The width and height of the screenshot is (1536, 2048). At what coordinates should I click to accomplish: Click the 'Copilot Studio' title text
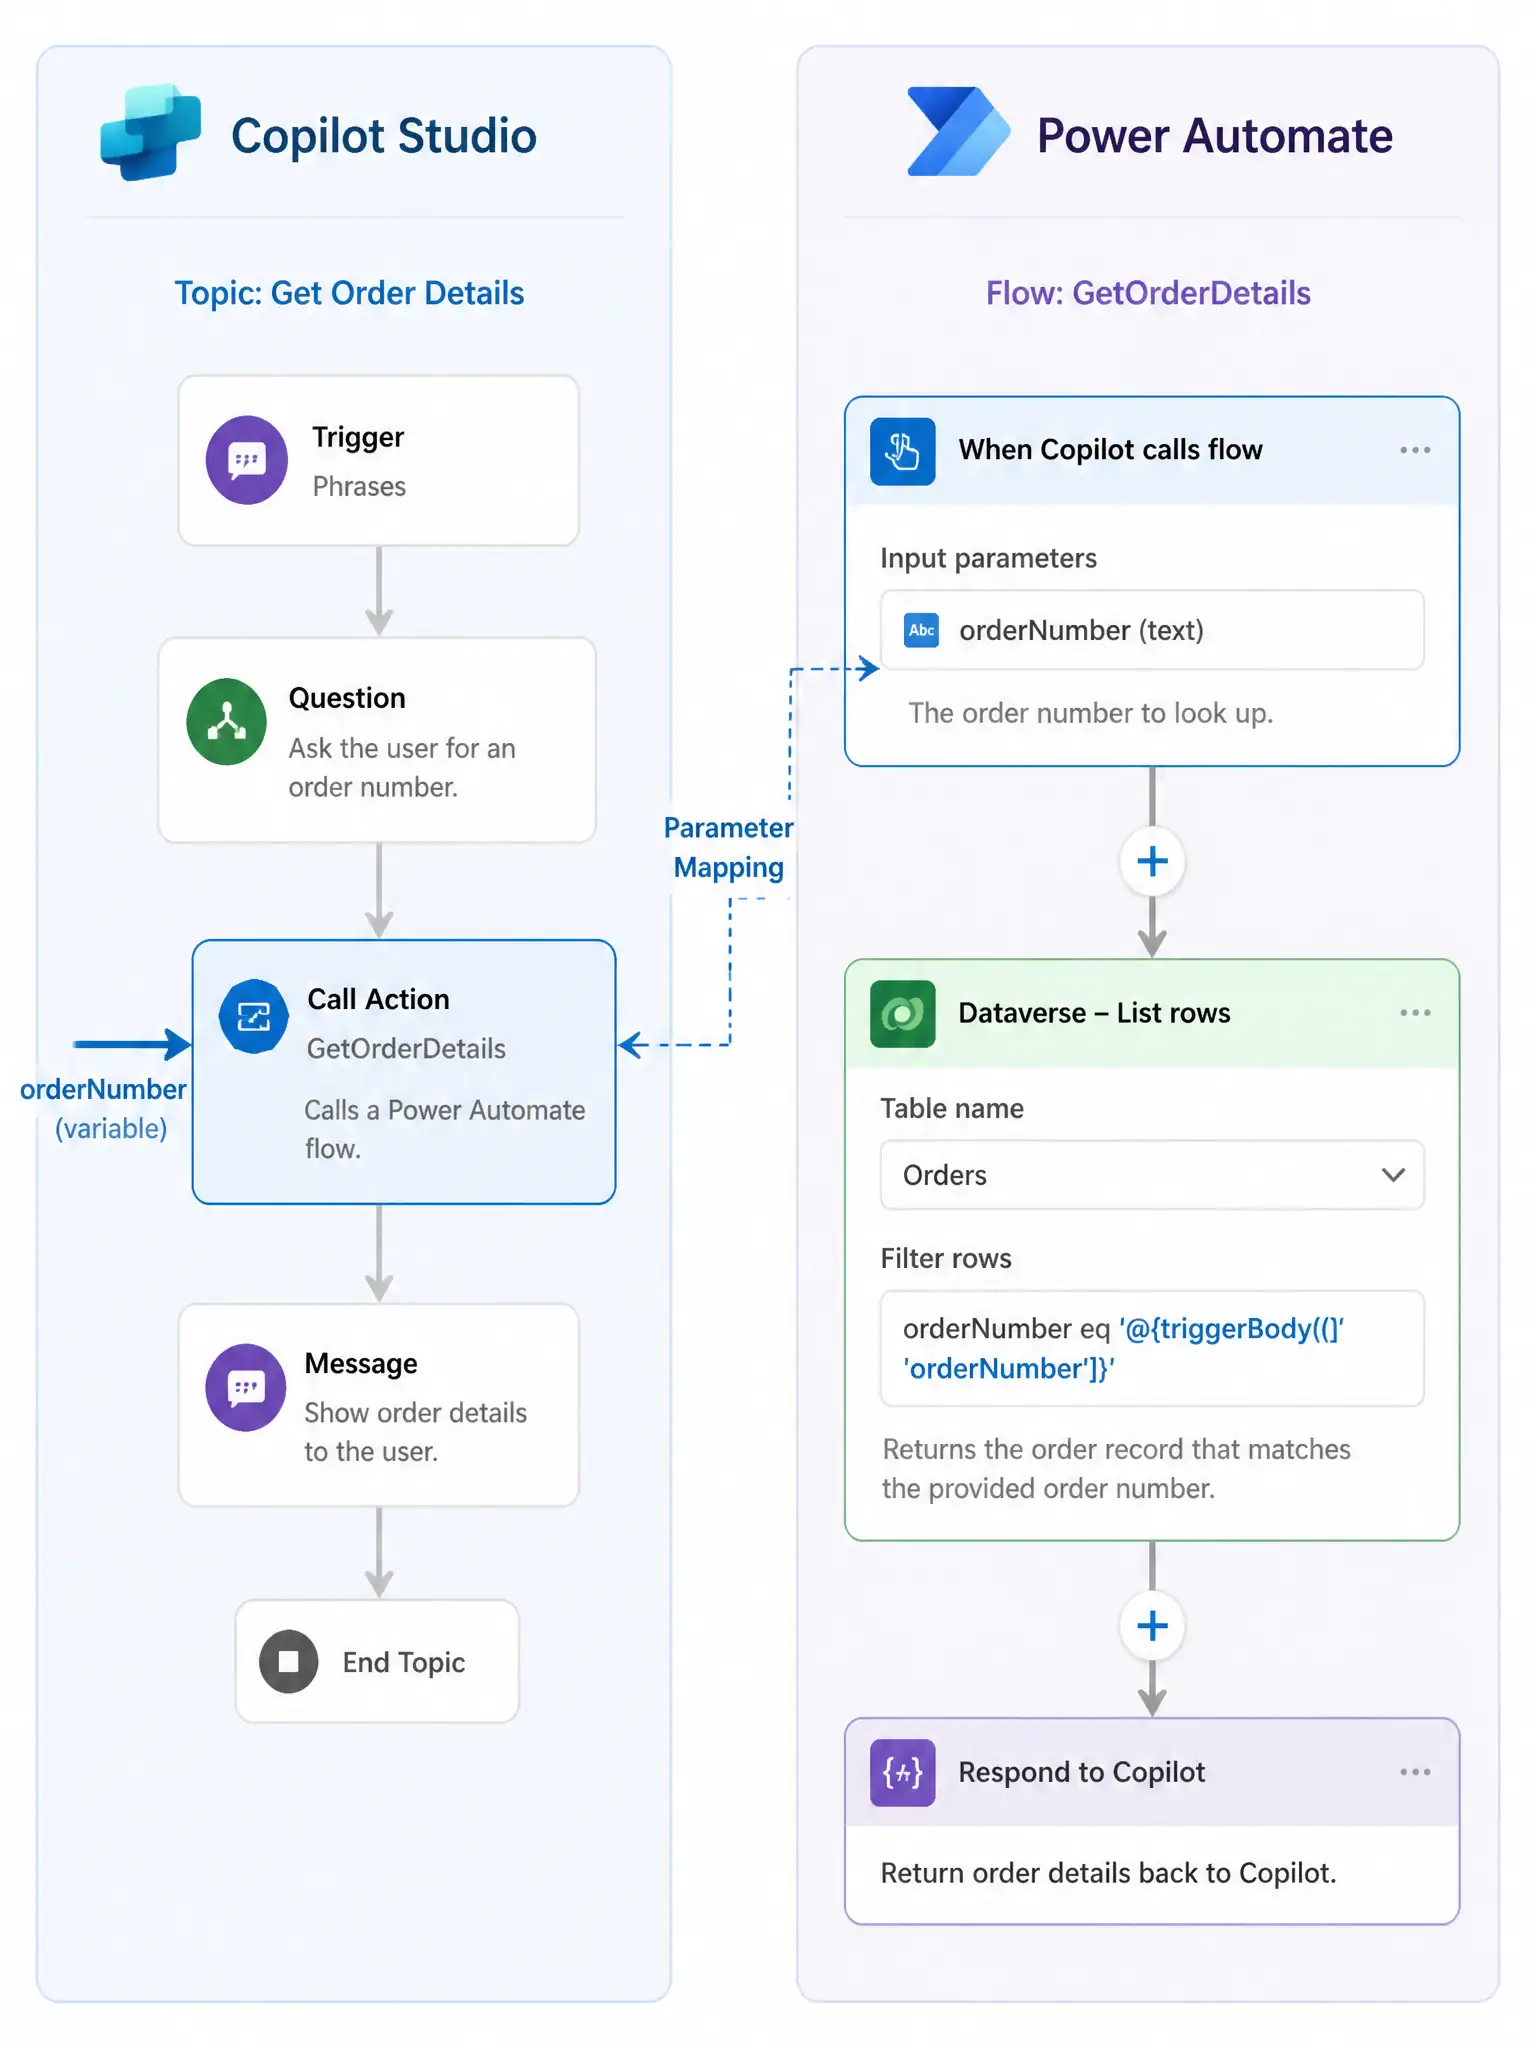tap(384, 136)
